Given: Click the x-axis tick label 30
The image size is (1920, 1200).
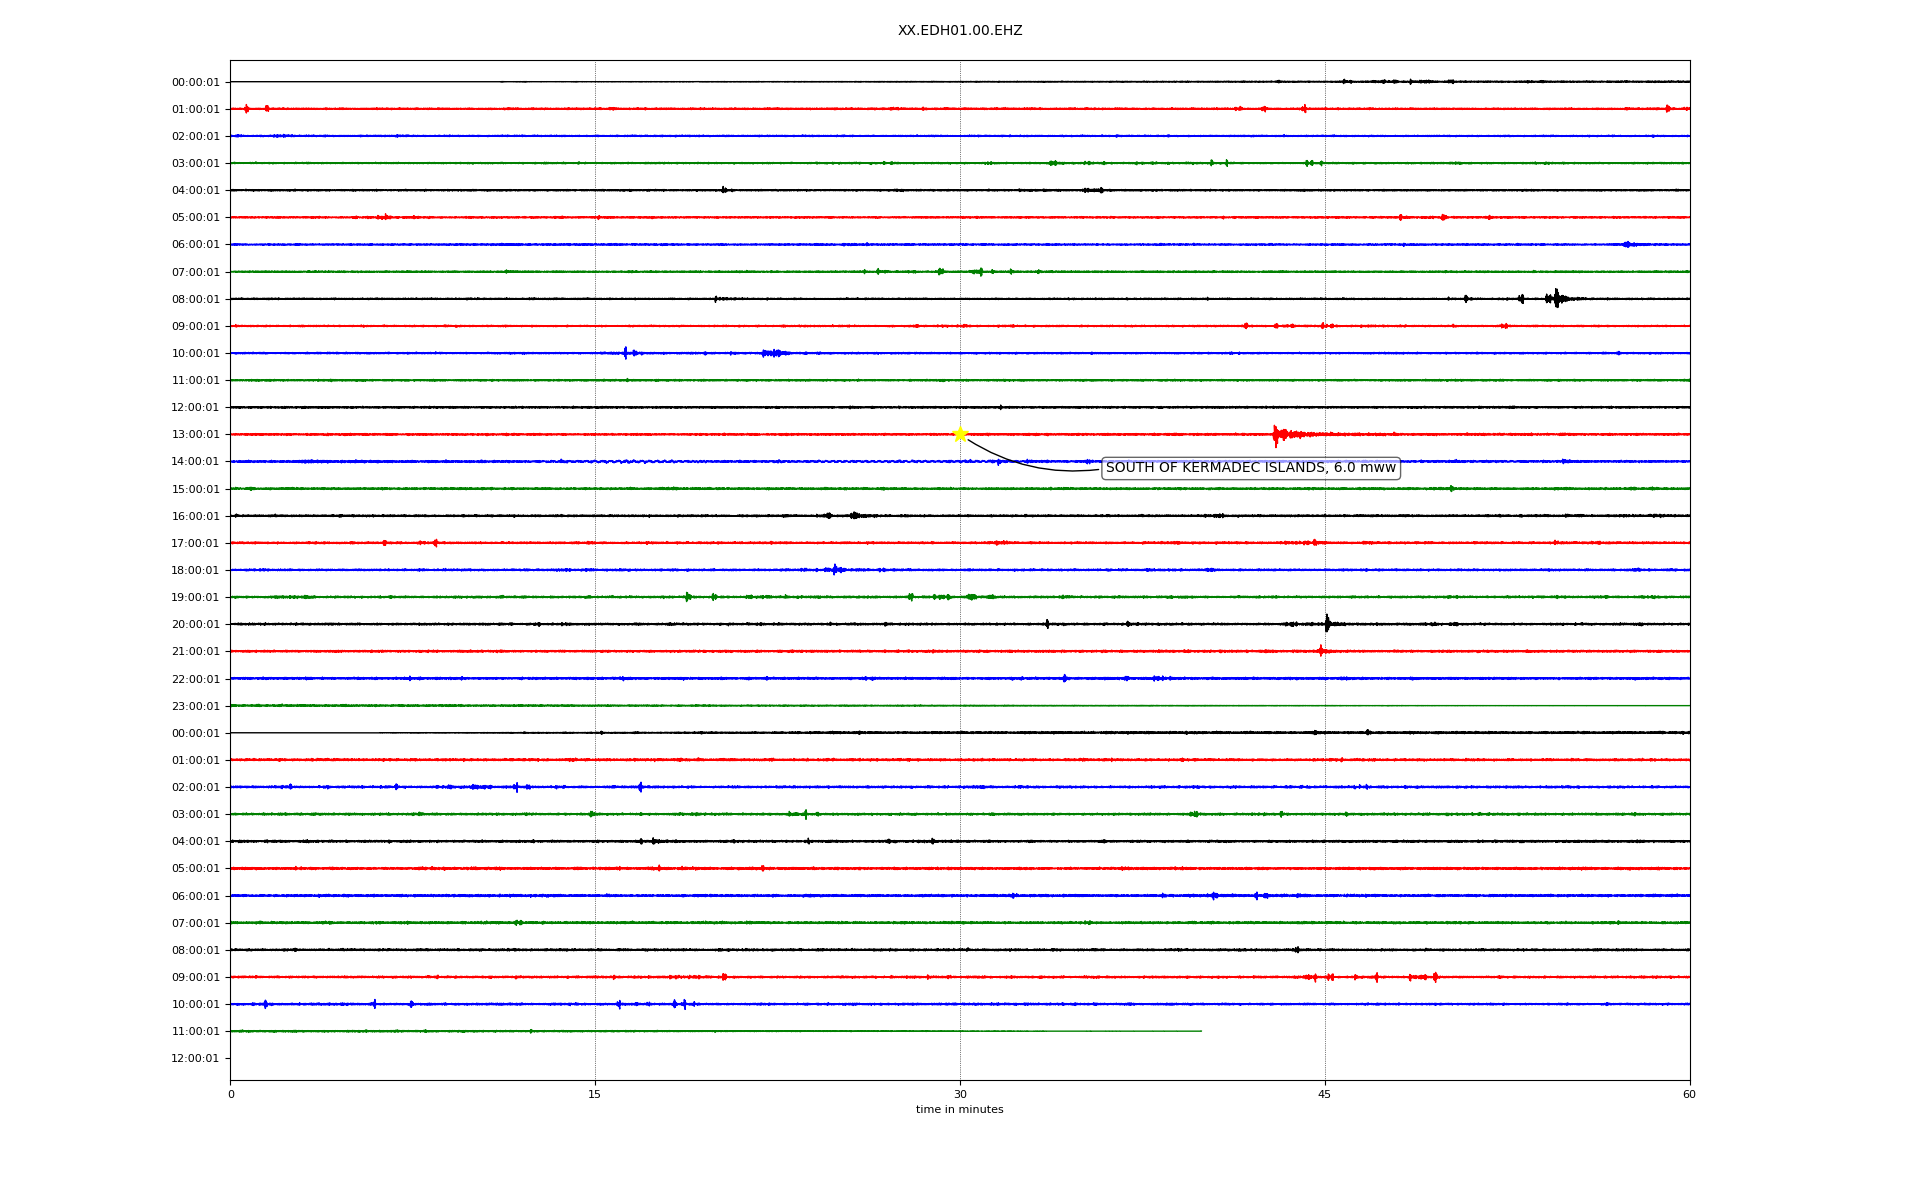Looking at the screenshot, I should [x=960, y=1094].
